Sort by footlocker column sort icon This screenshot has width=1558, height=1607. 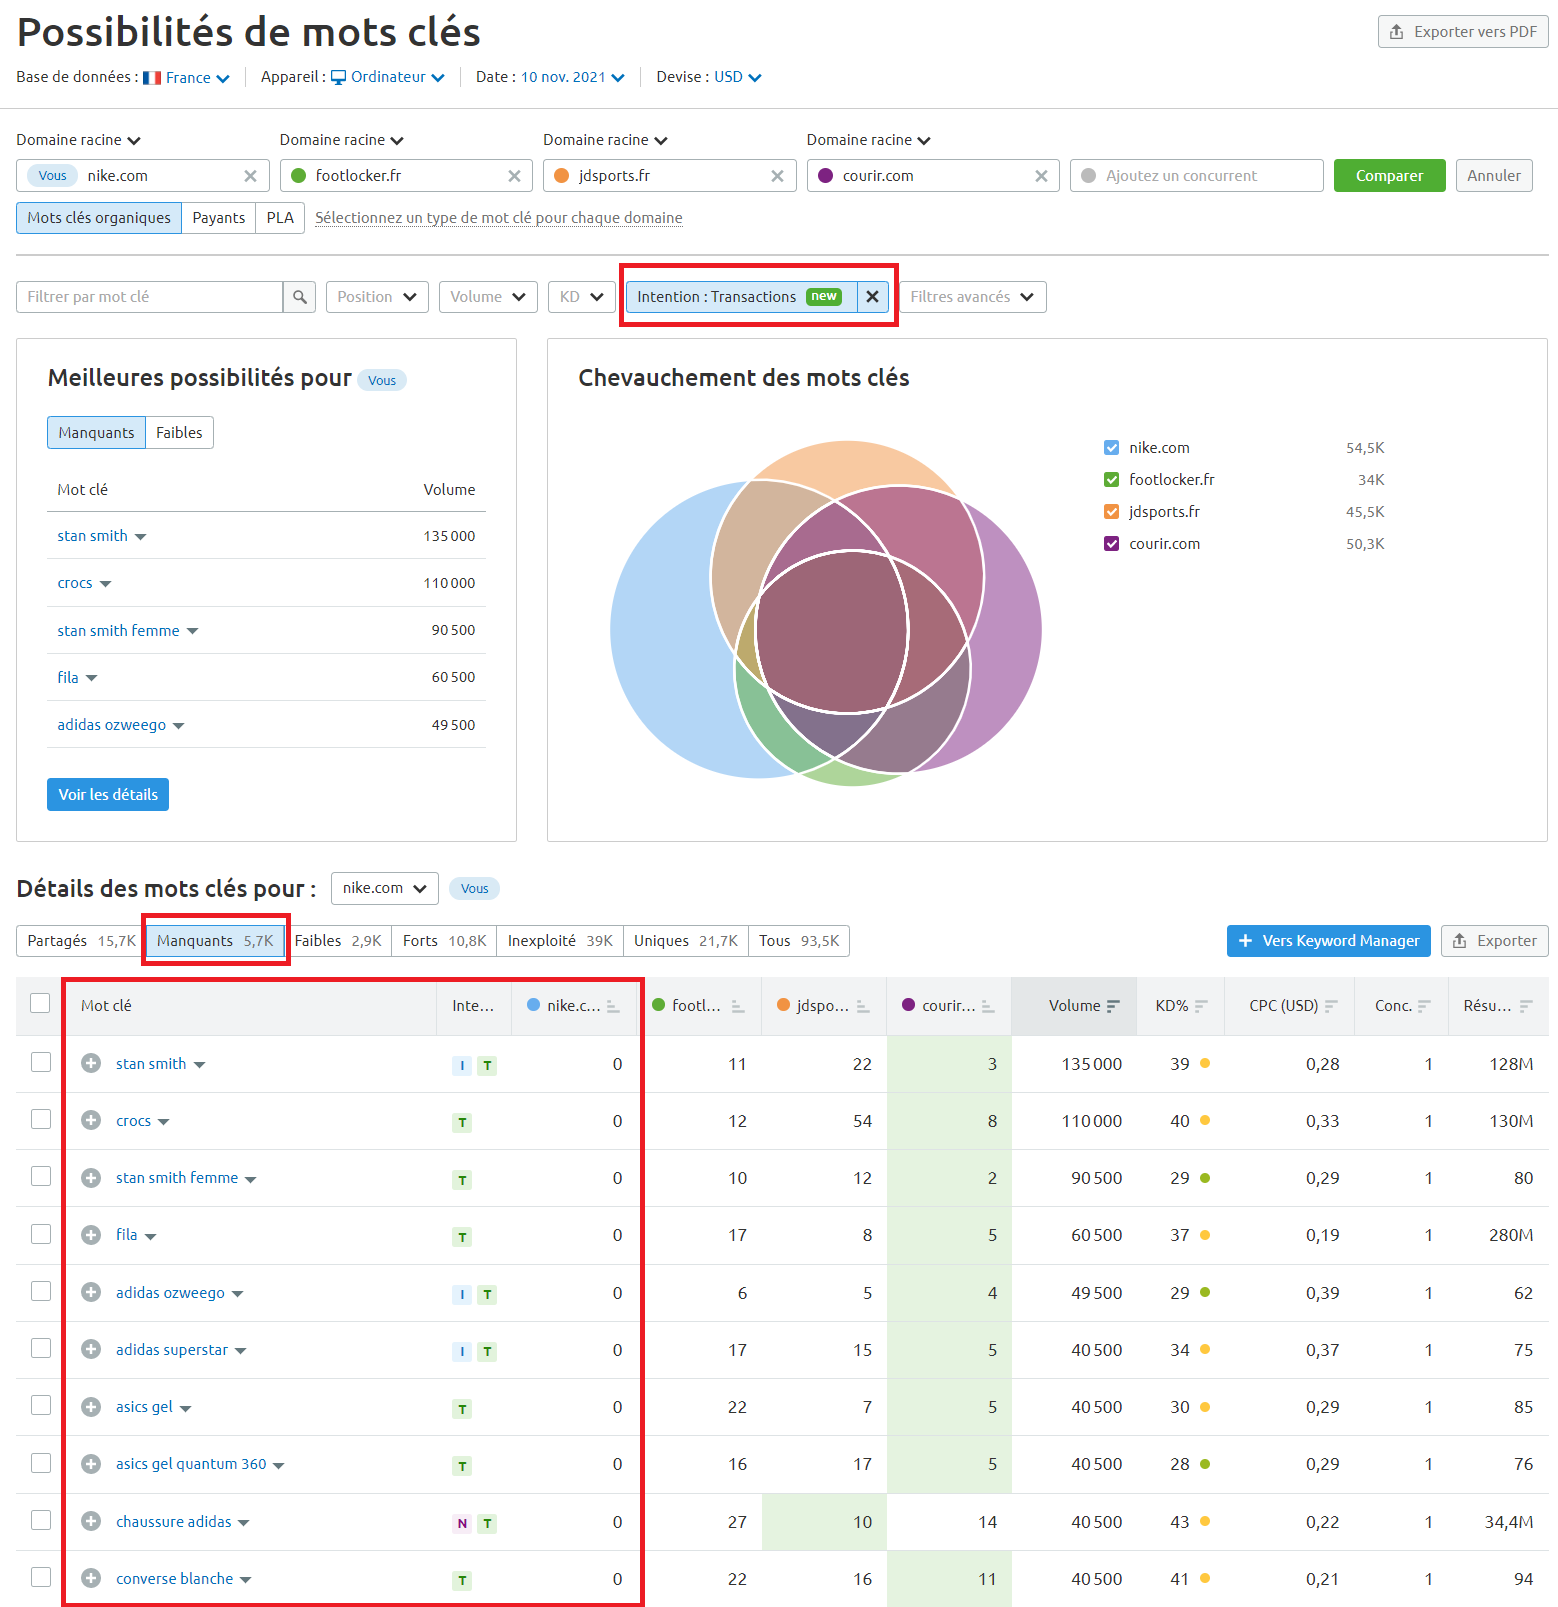pos(738,1006)
